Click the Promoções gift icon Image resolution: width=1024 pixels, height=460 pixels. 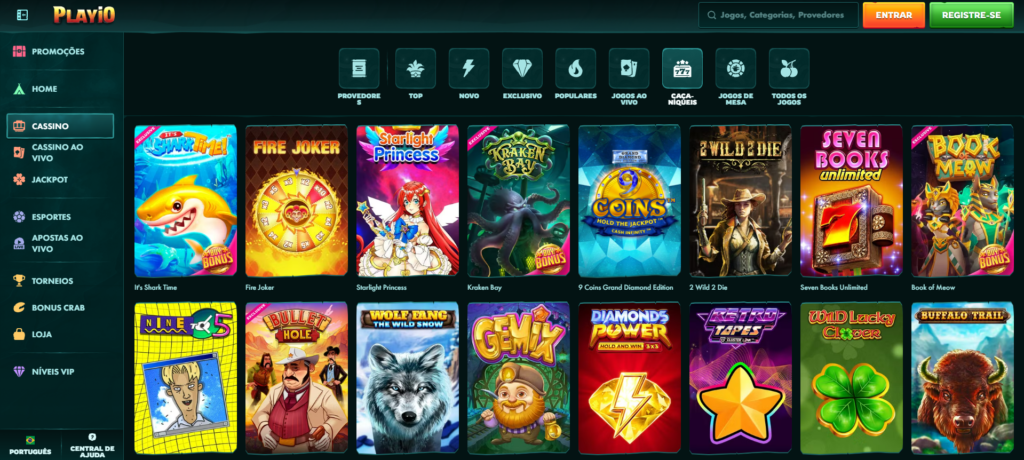point(19,52)
